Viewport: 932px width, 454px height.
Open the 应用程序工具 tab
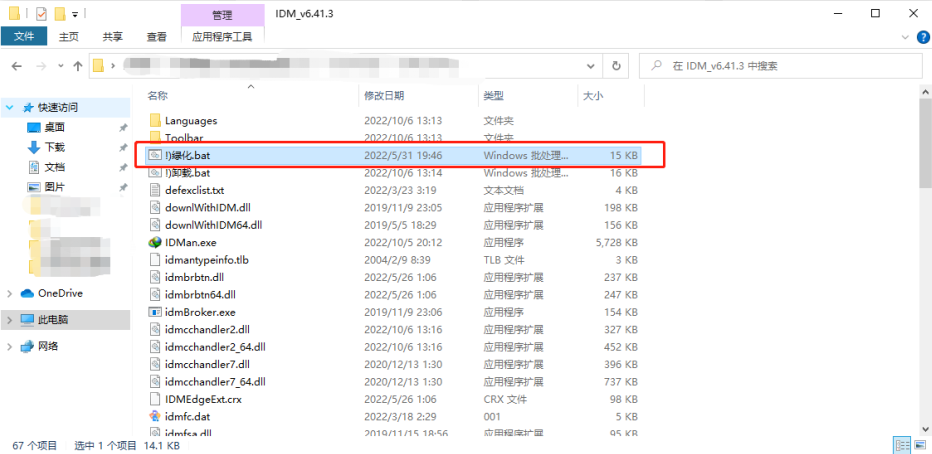tap(222, 37)
